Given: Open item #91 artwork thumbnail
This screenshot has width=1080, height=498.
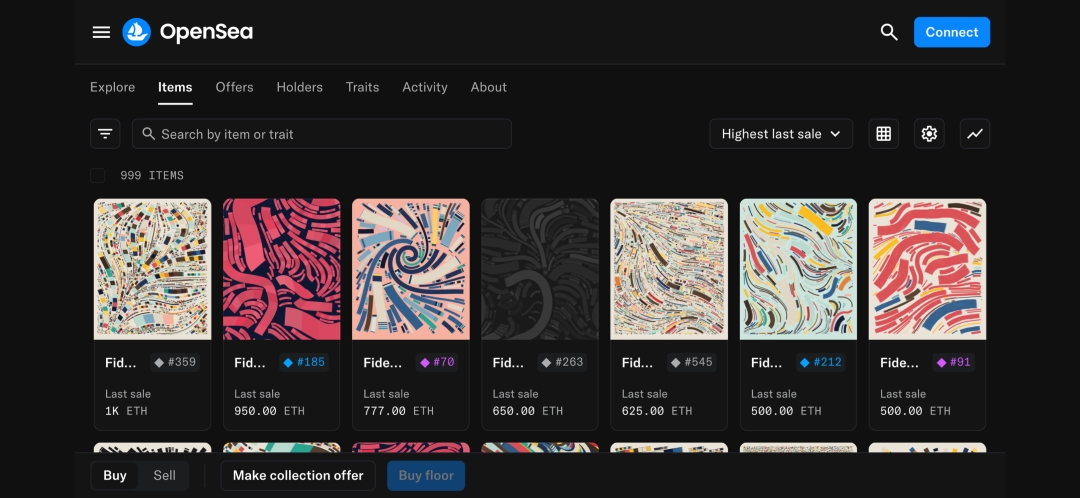Looking at the screenshot, I should 927,269.
